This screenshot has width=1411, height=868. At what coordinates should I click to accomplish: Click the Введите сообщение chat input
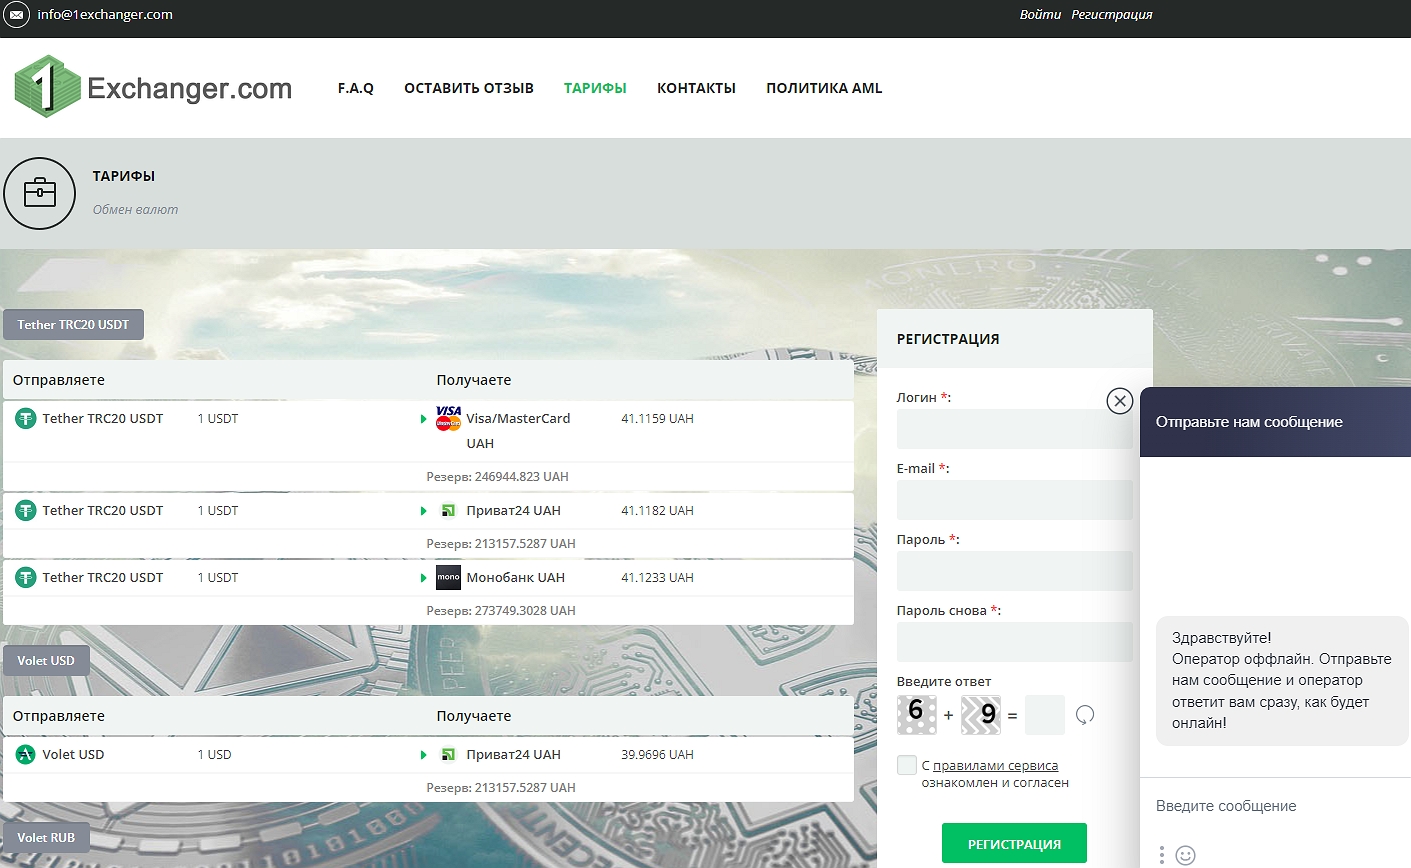tap(1270, 806)
